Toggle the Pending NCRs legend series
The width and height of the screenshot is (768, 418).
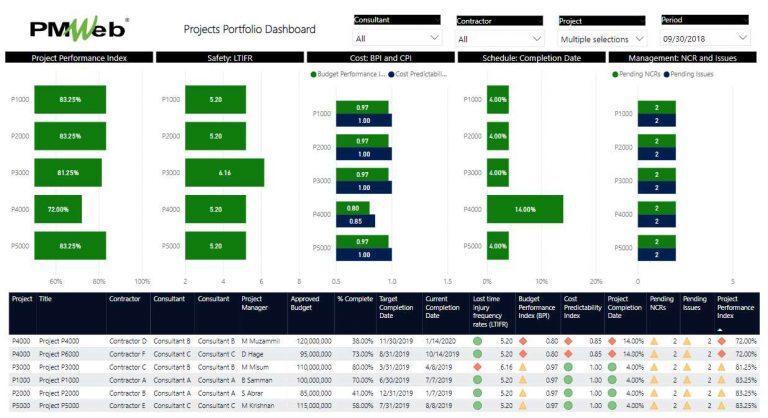pyautogui.click(x=640, y=74)
